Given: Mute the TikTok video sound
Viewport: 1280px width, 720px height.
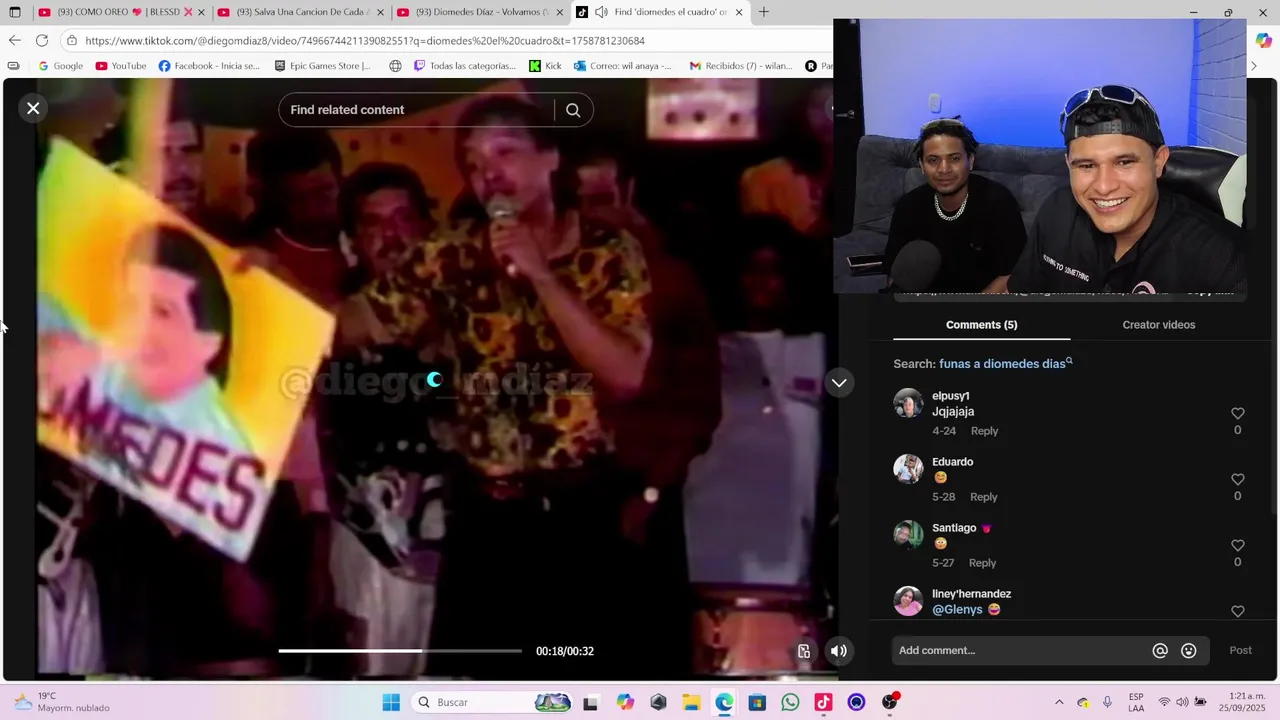Looking at the screenshot, I should 839,651.
